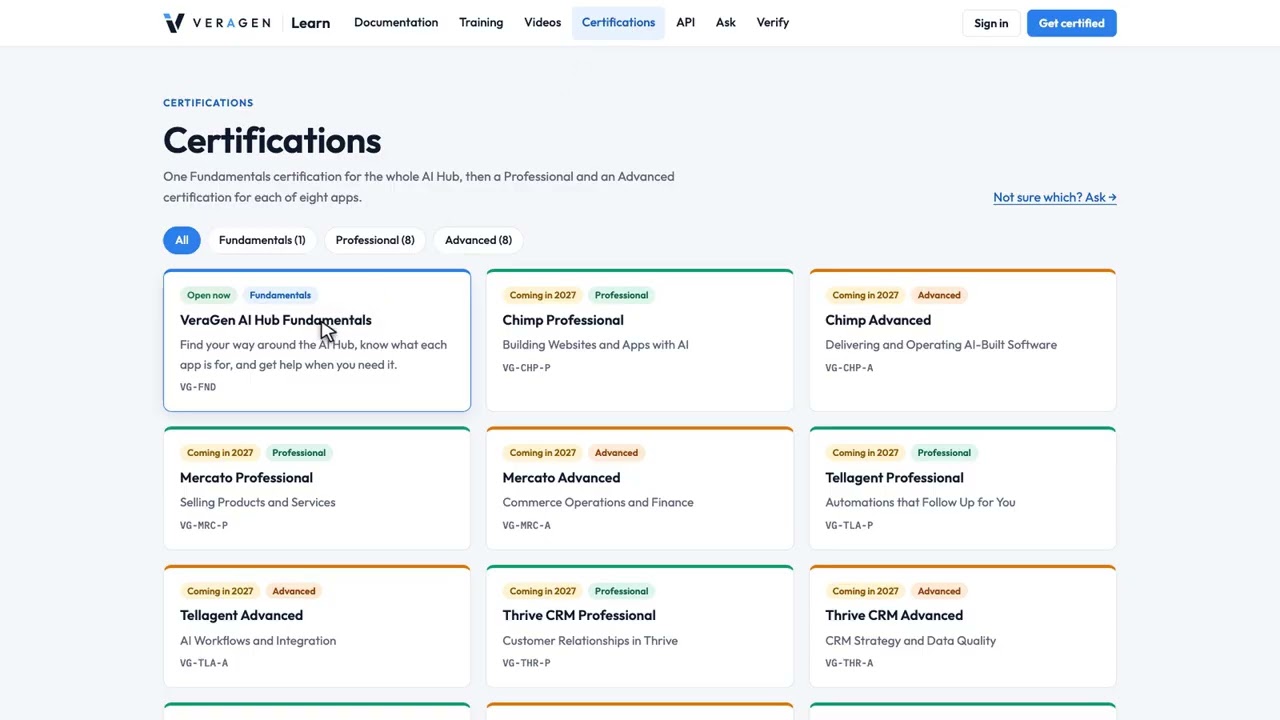Screen dimensions: 1280x720
Task: Open the Tellagent Advanced certification card
Action: (317, 626)
